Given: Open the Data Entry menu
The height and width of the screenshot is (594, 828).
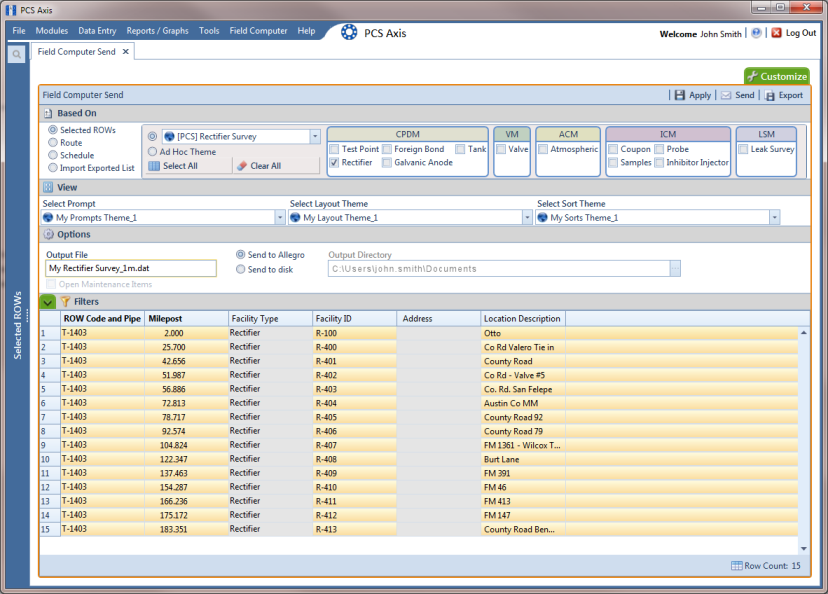Looking at the screenshot, I should [97, 31].
